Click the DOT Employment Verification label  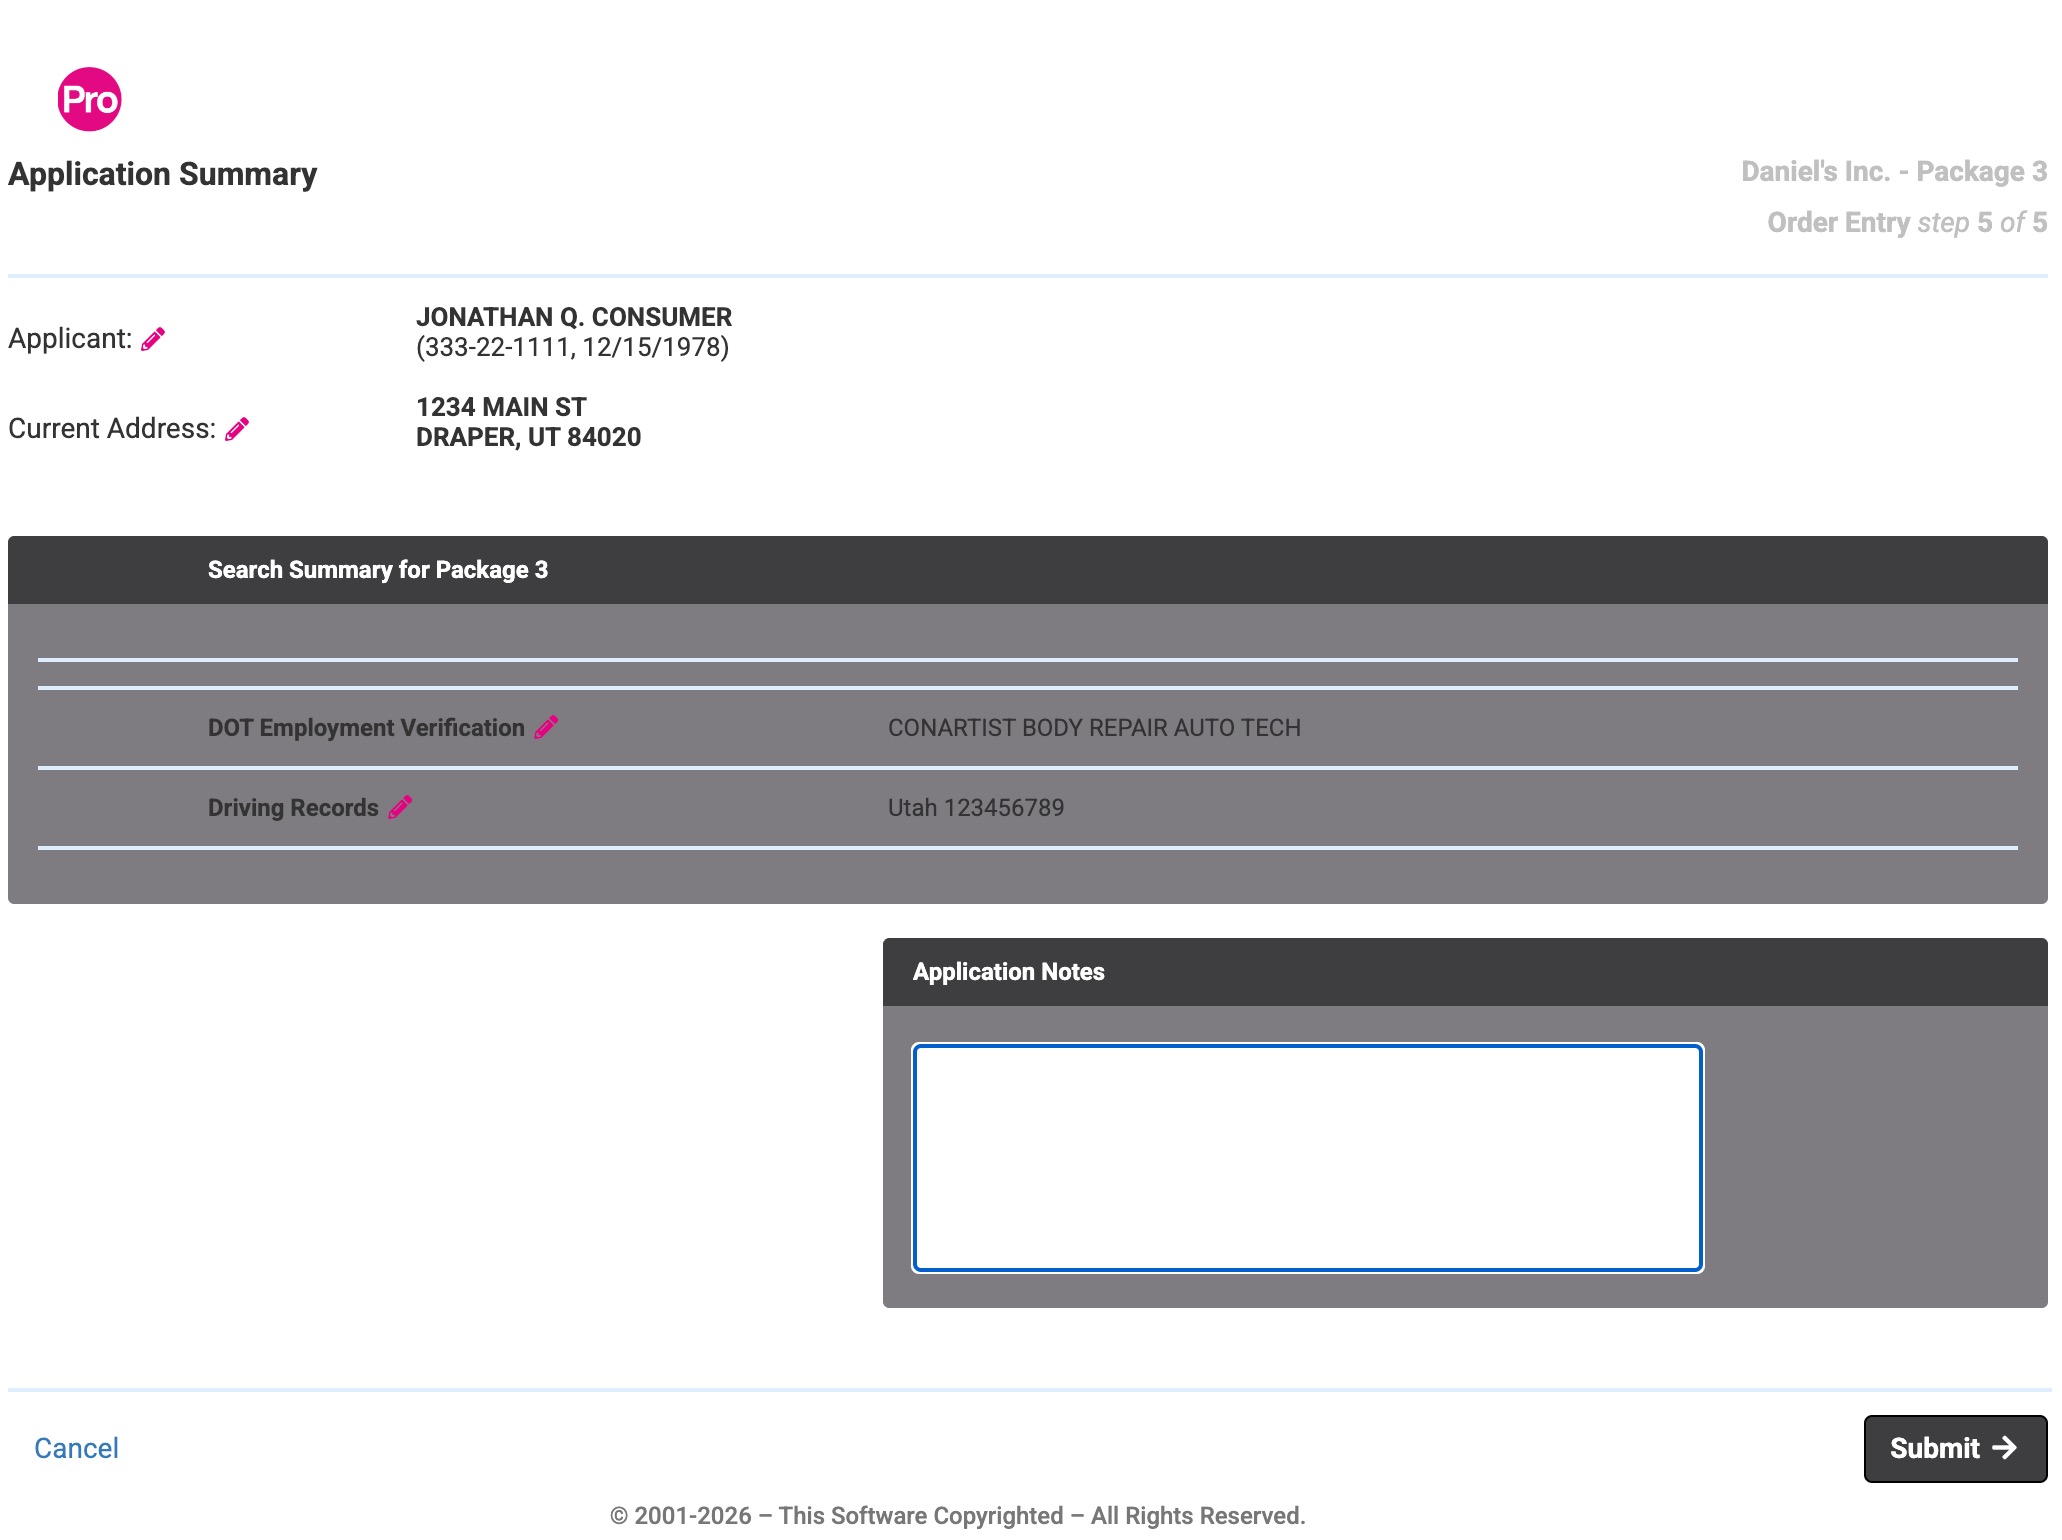tap(366, 728)
